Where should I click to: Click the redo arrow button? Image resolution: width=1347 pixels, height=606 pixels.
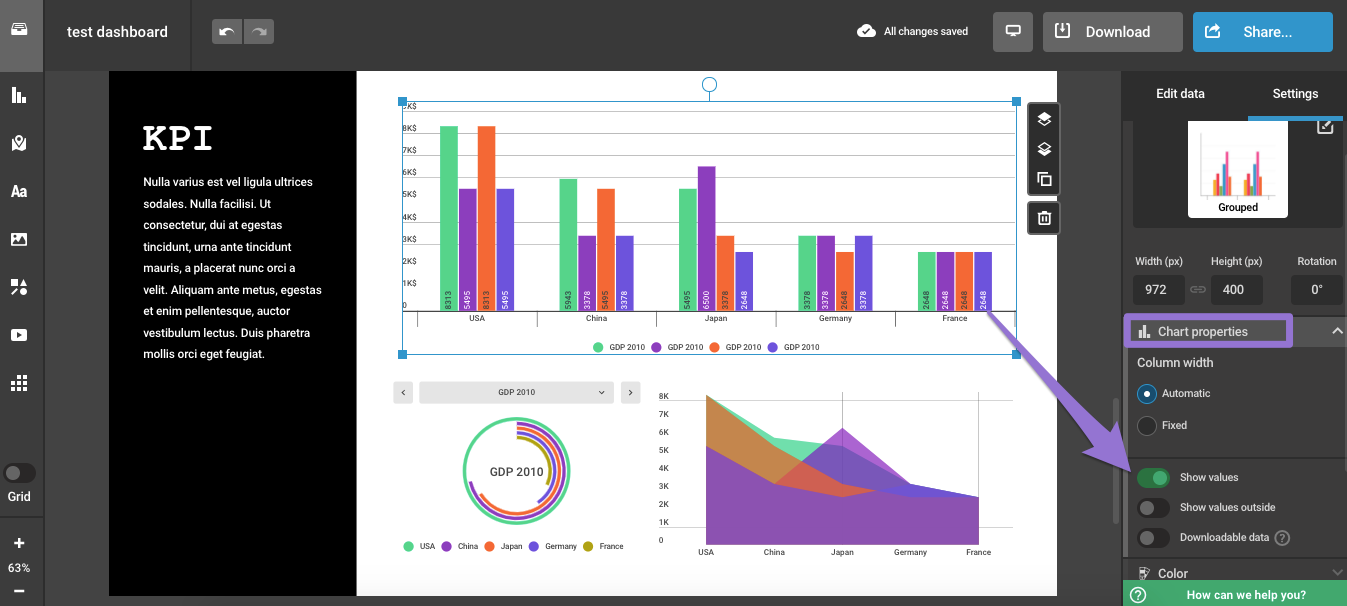tap(259, 32)
